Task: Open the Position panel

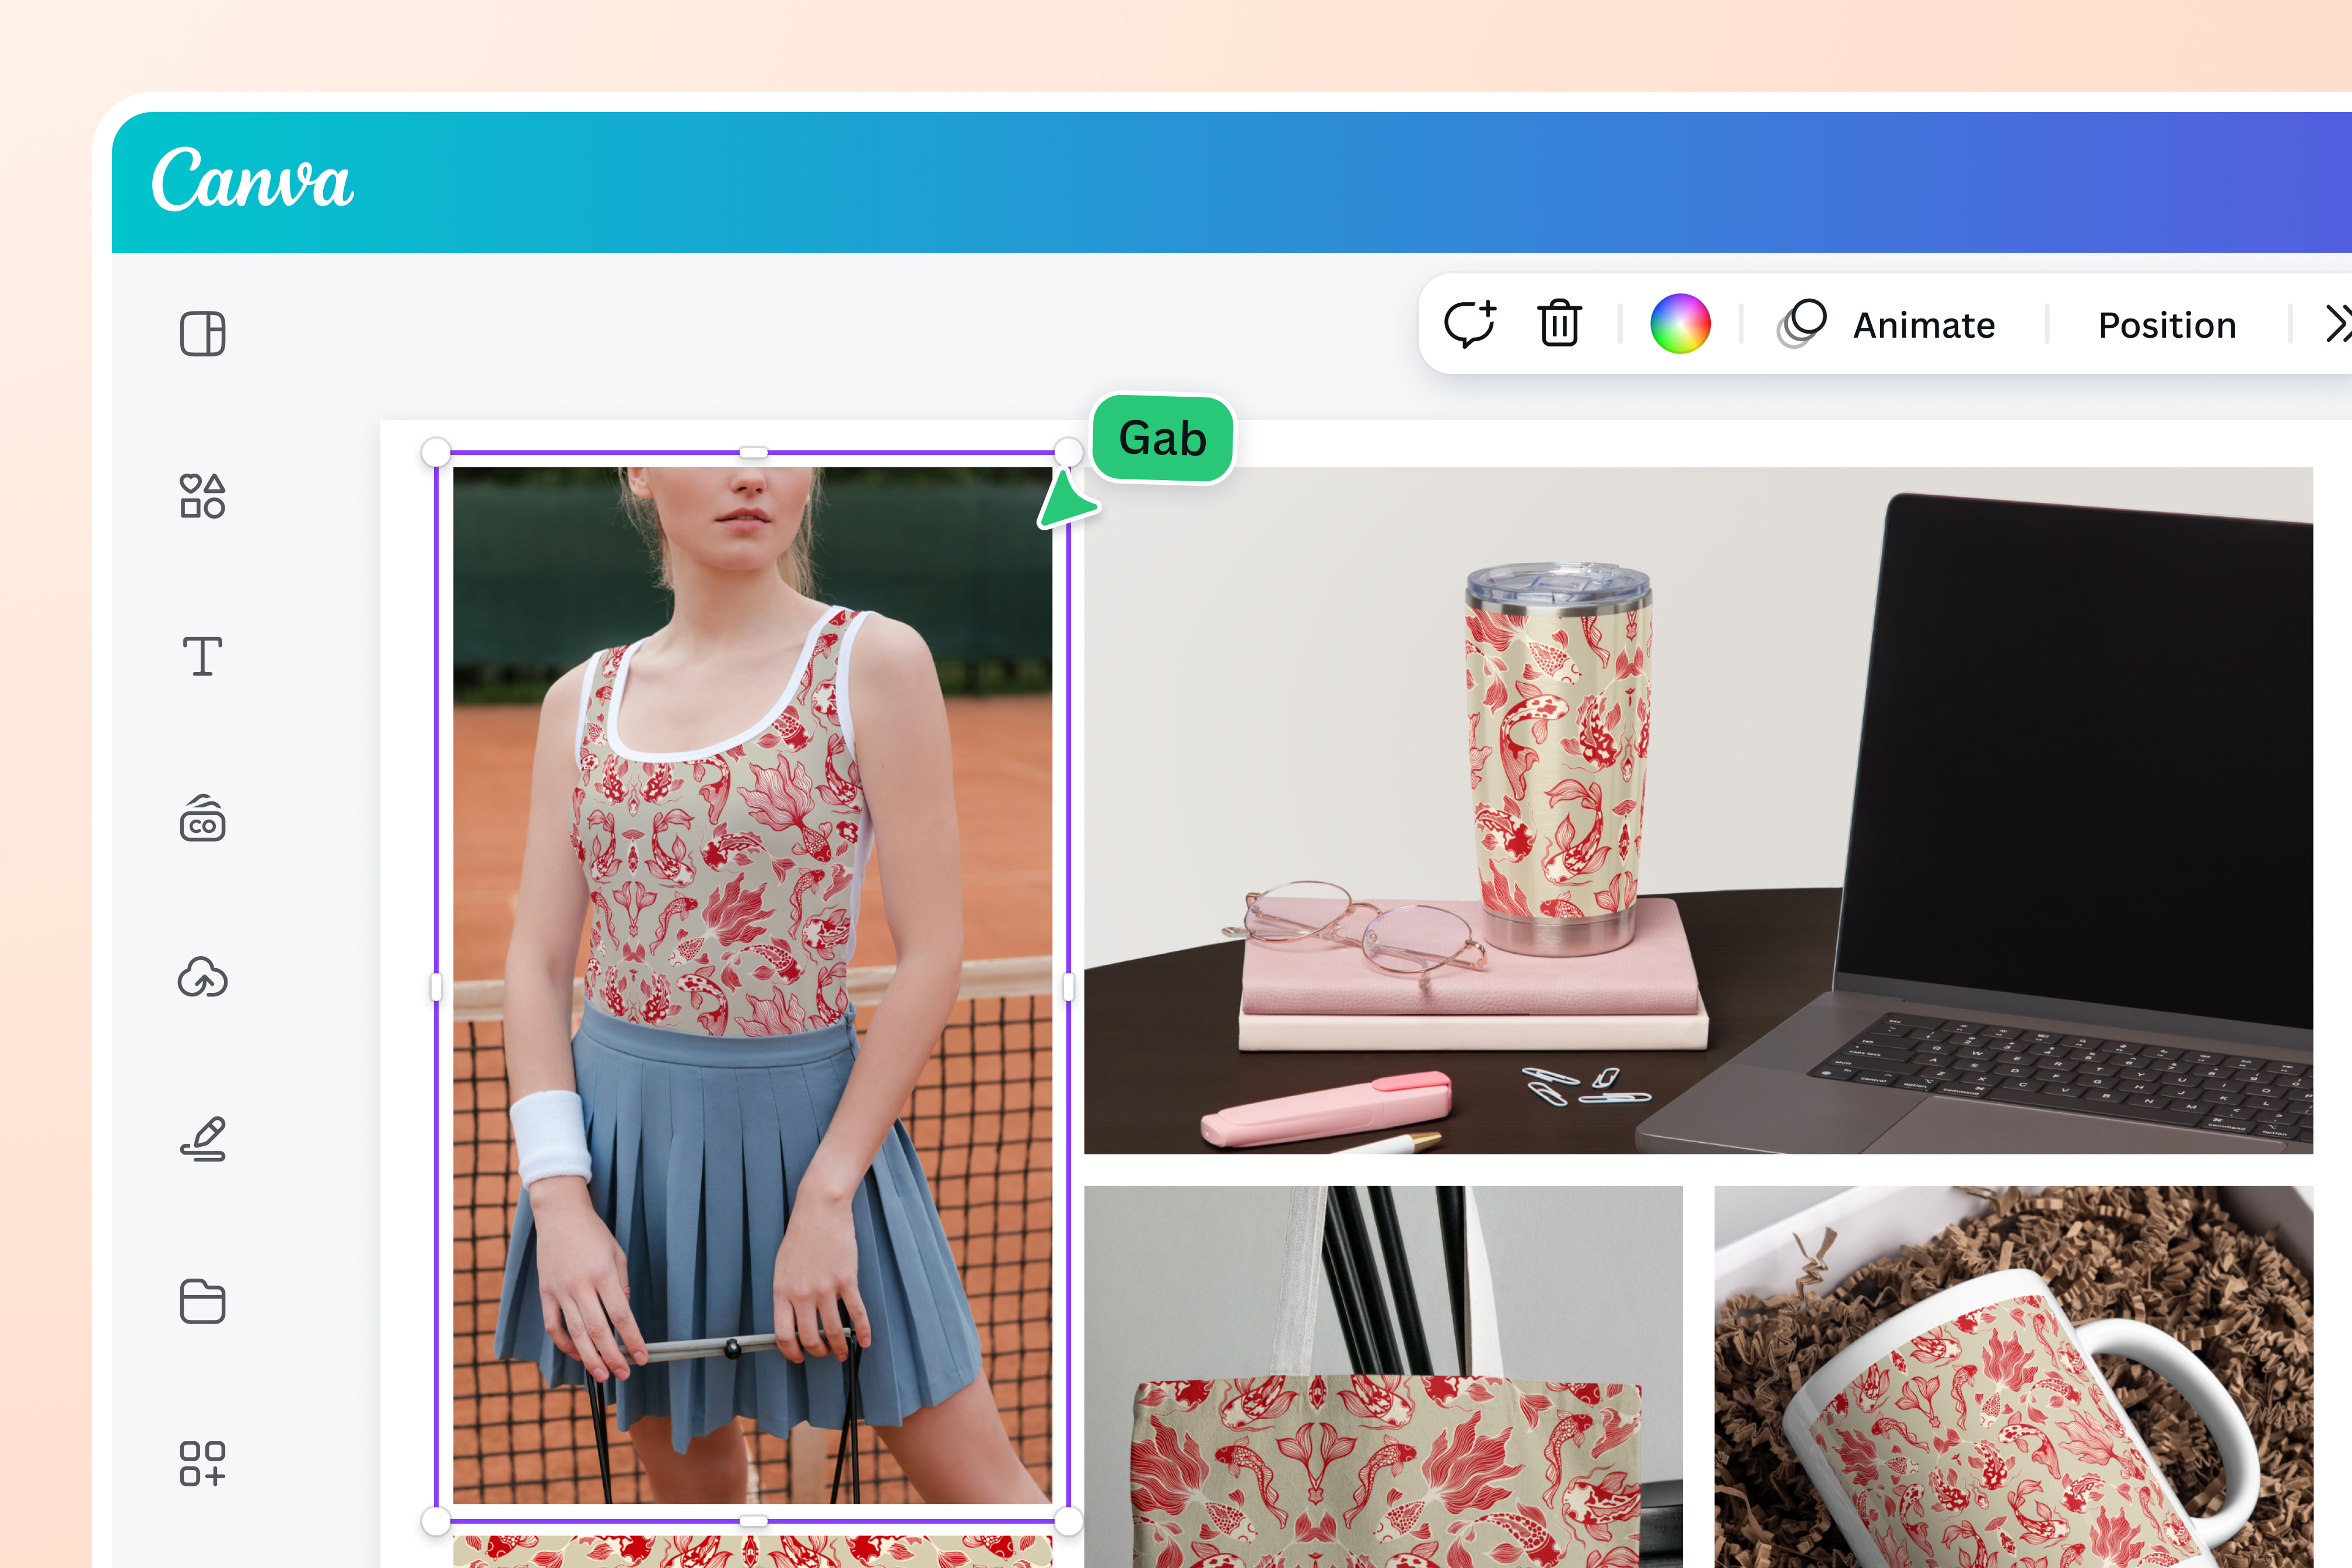Action: click(2166, 324)
